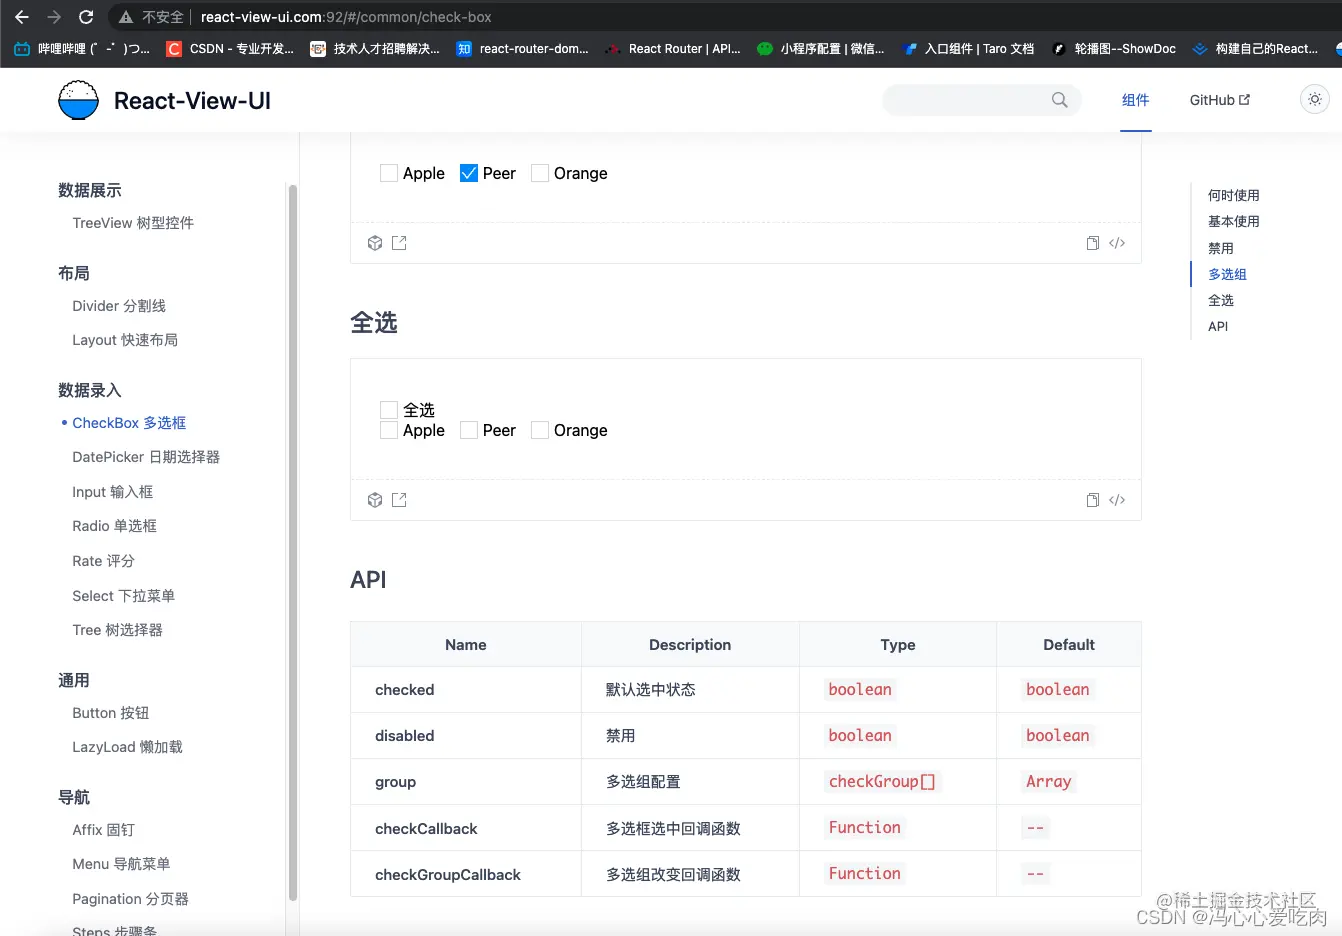
Task: Open Tree 树选择器 in sidebar
Action: [117, 630]
